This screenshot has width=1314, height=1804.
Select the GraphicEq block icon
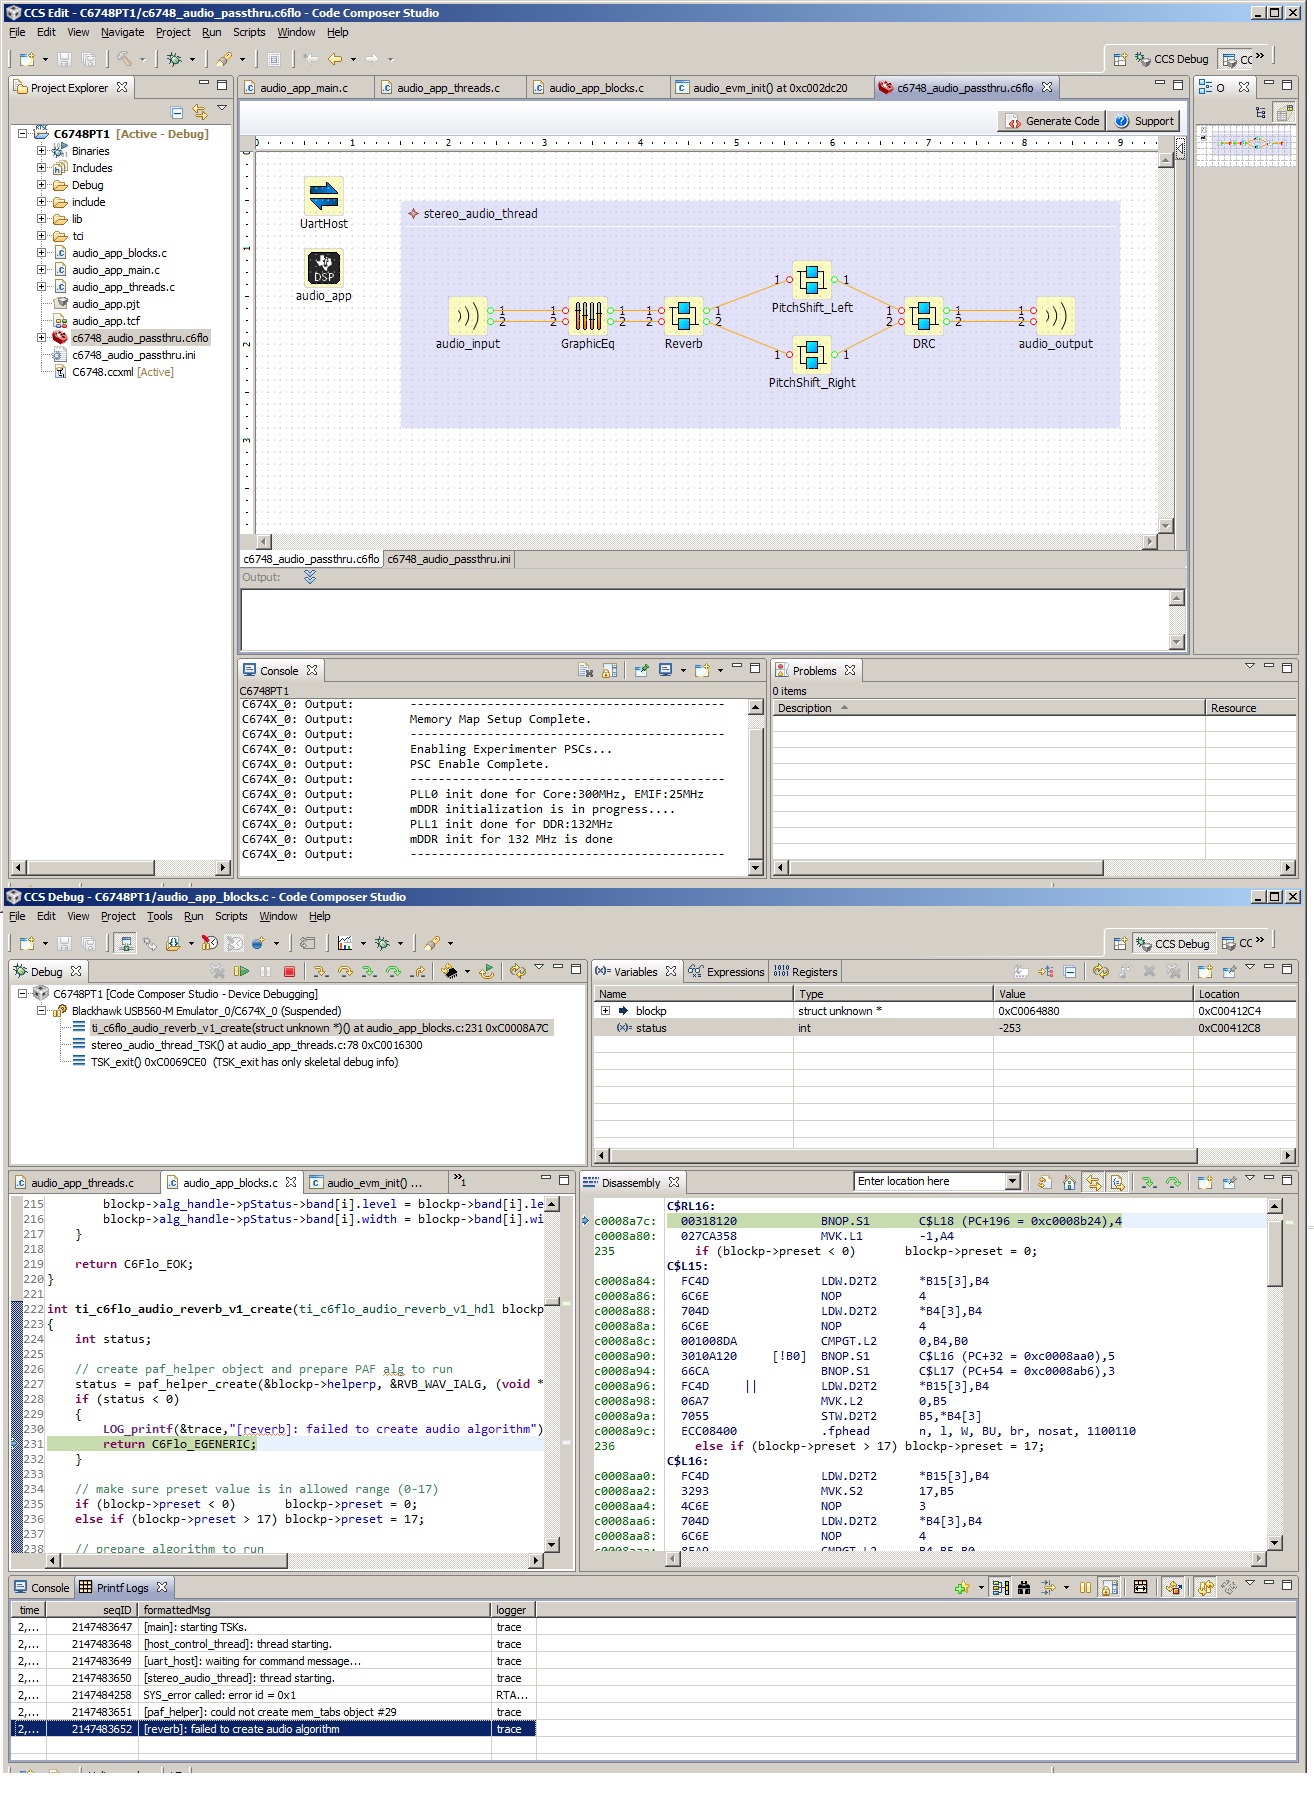588,316
